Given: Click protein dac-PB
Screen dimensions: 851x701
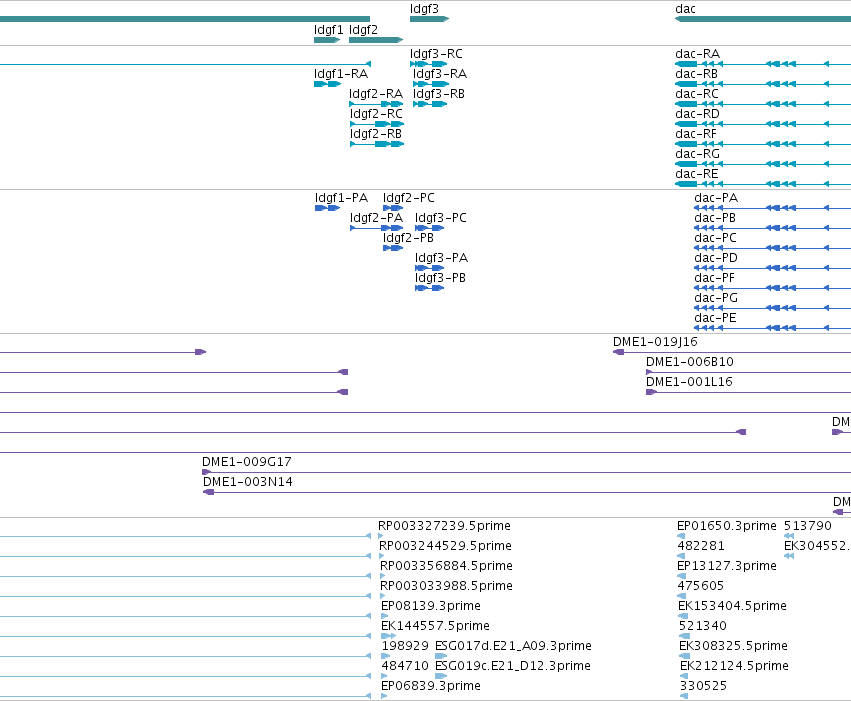Looking at the screenshot, I should coord(715,218).
